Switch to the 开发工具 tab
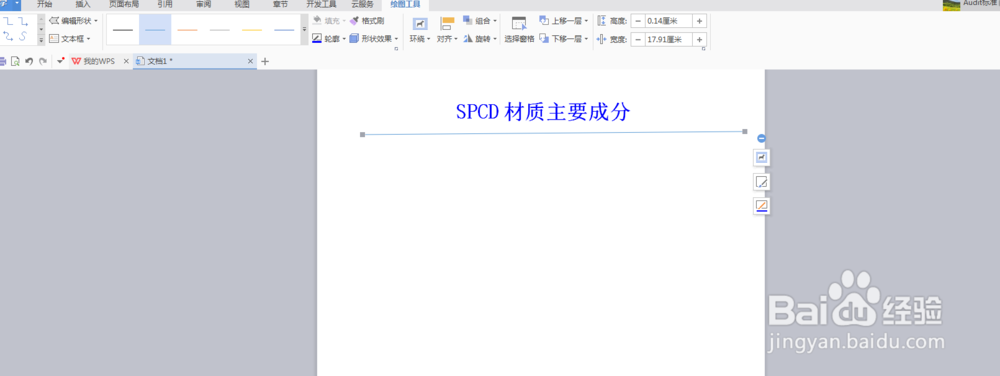Screen dimensions: 1000x376 point(321,4)
